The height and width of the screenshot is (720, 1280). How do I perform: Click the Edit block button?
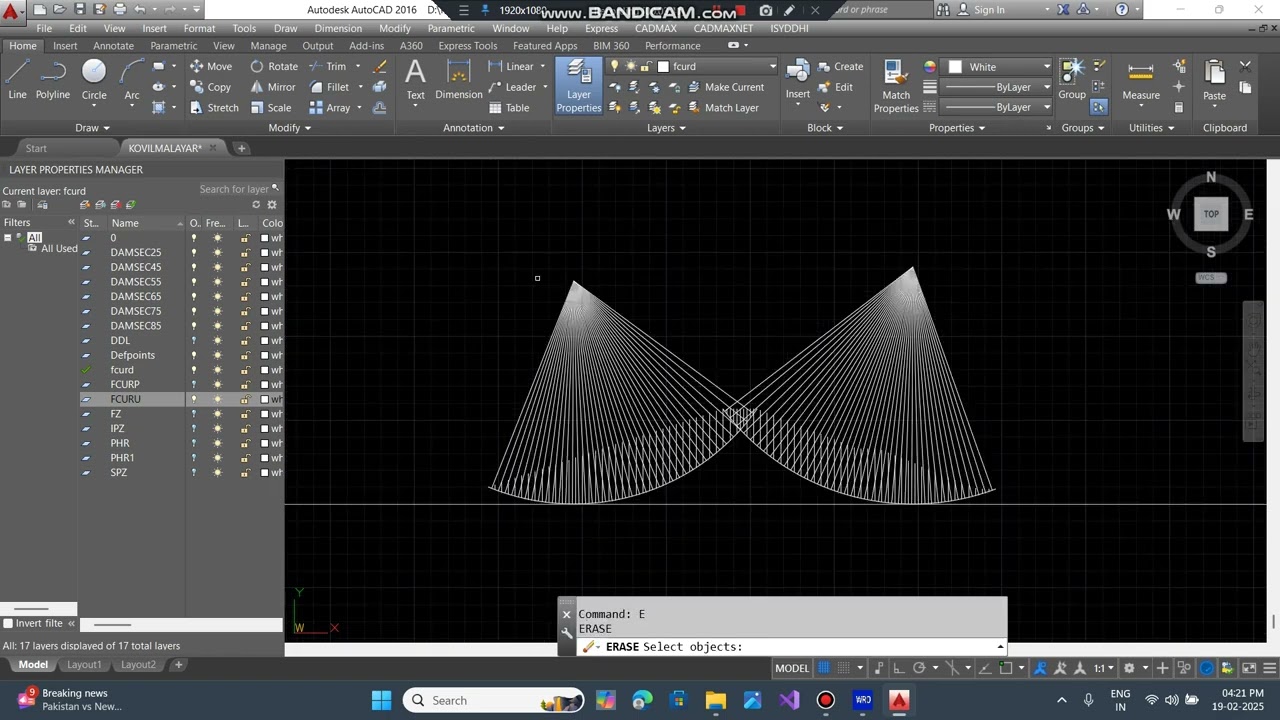835,87
